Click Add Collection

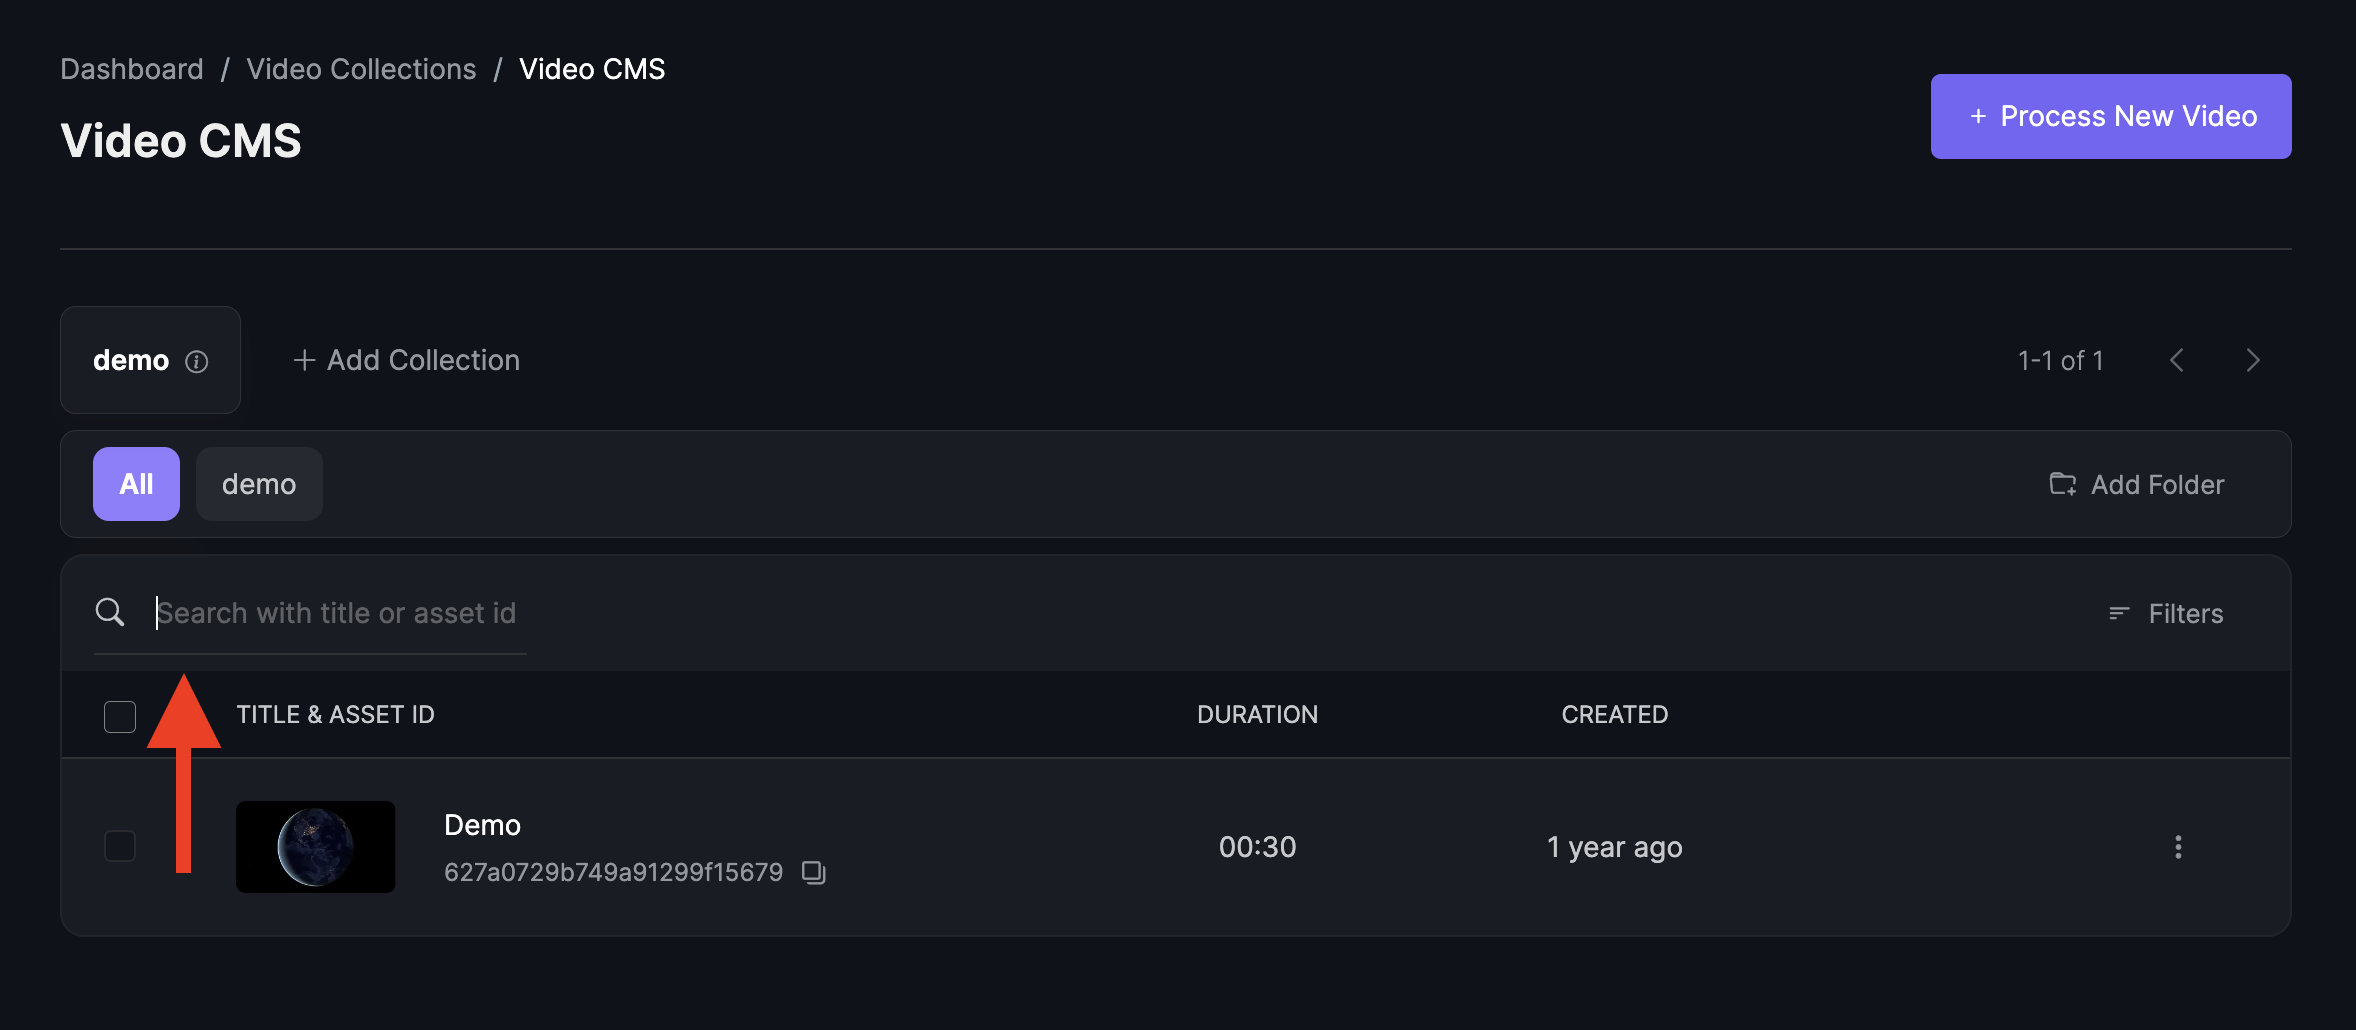406,360
